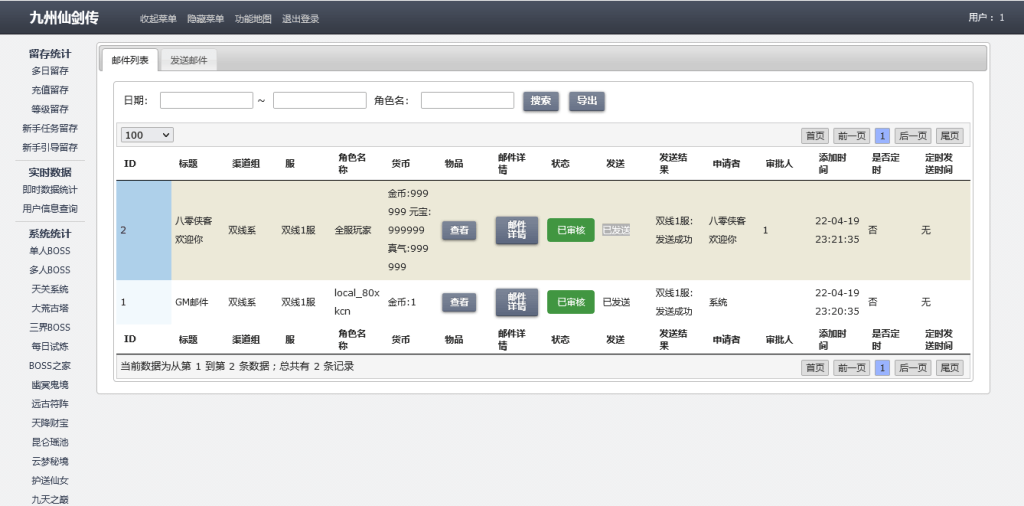Sort by 审批人 top column header
Viewport: 1024px width, 506px height.
[x=779, y=164]
